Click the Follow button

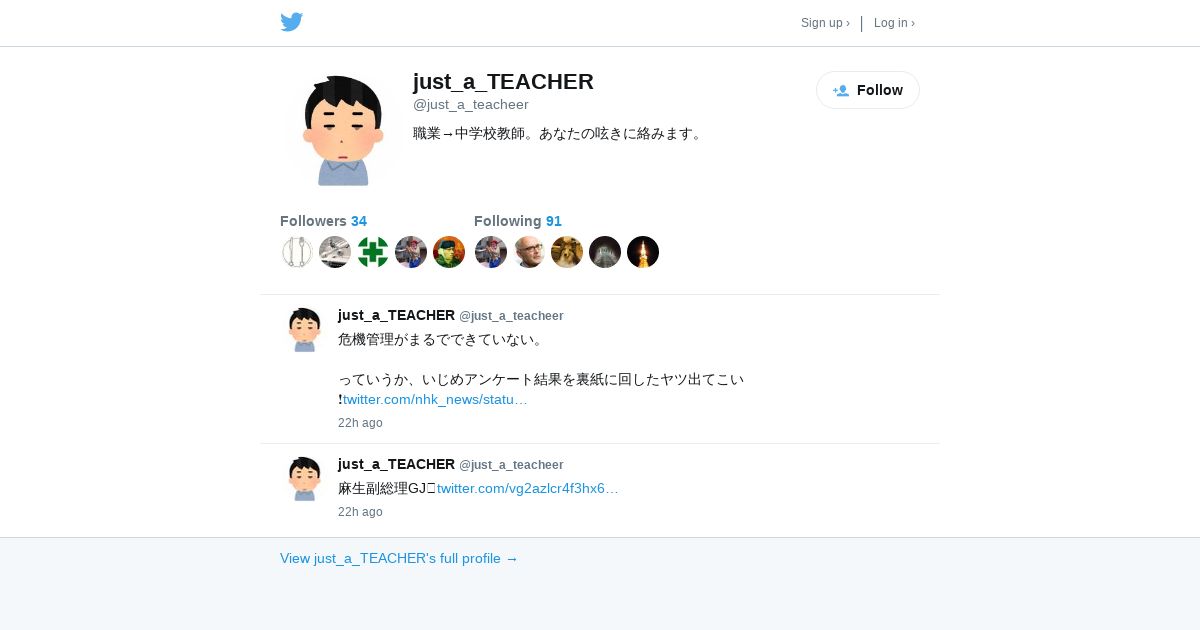tap(868, 90)
